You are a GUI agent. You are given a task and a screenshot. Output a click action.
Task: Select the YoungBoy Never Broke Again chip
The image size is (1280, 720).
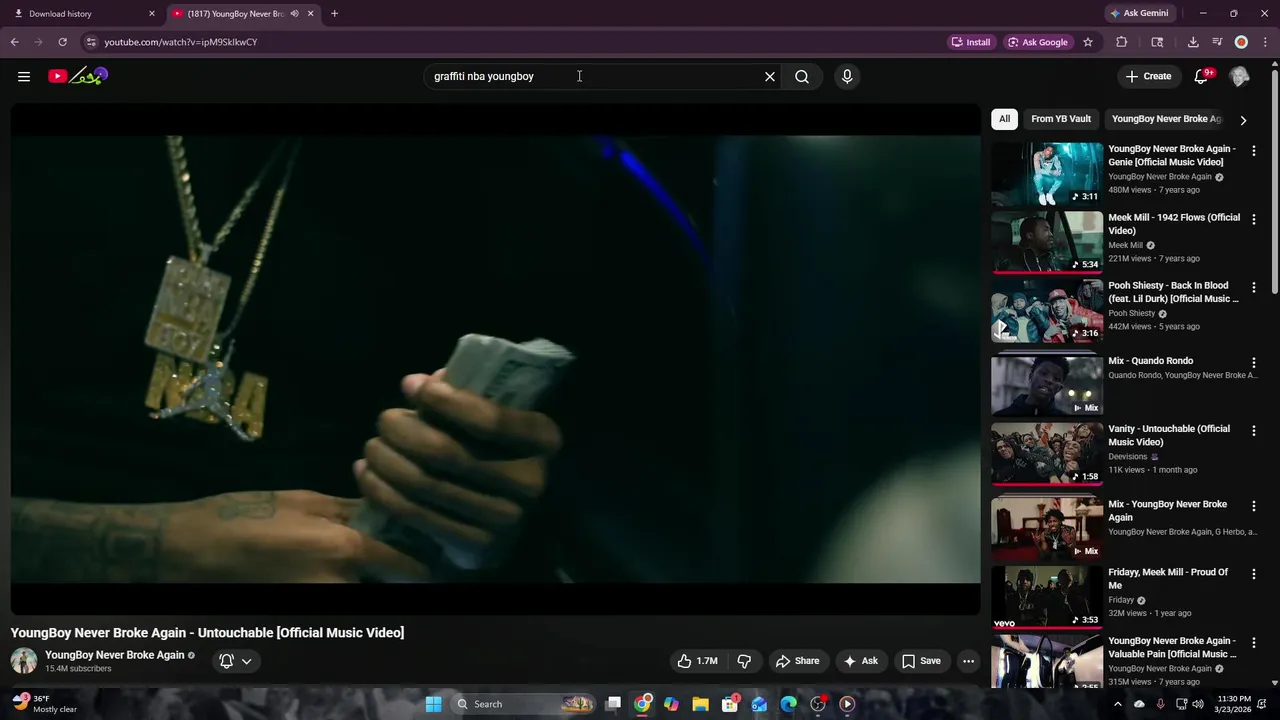click(x=1166, y=119)
